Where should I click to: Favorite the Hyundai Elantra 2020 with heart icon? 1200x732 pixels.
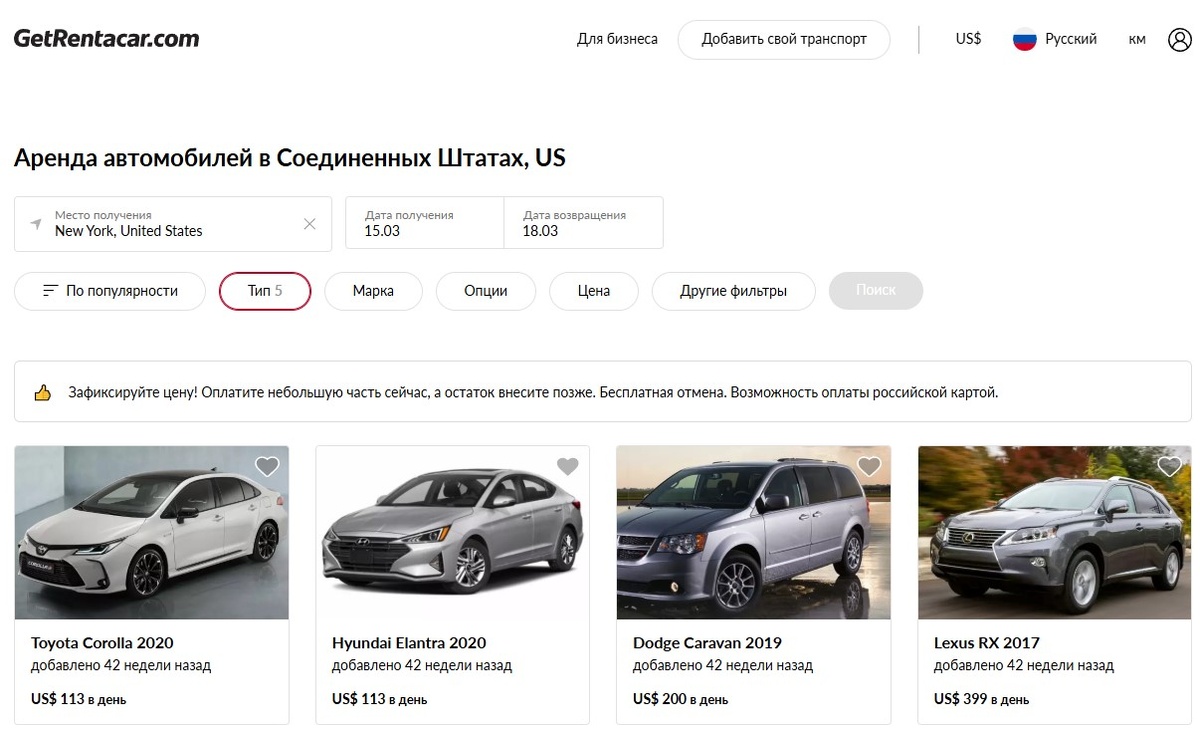(568, 466)
